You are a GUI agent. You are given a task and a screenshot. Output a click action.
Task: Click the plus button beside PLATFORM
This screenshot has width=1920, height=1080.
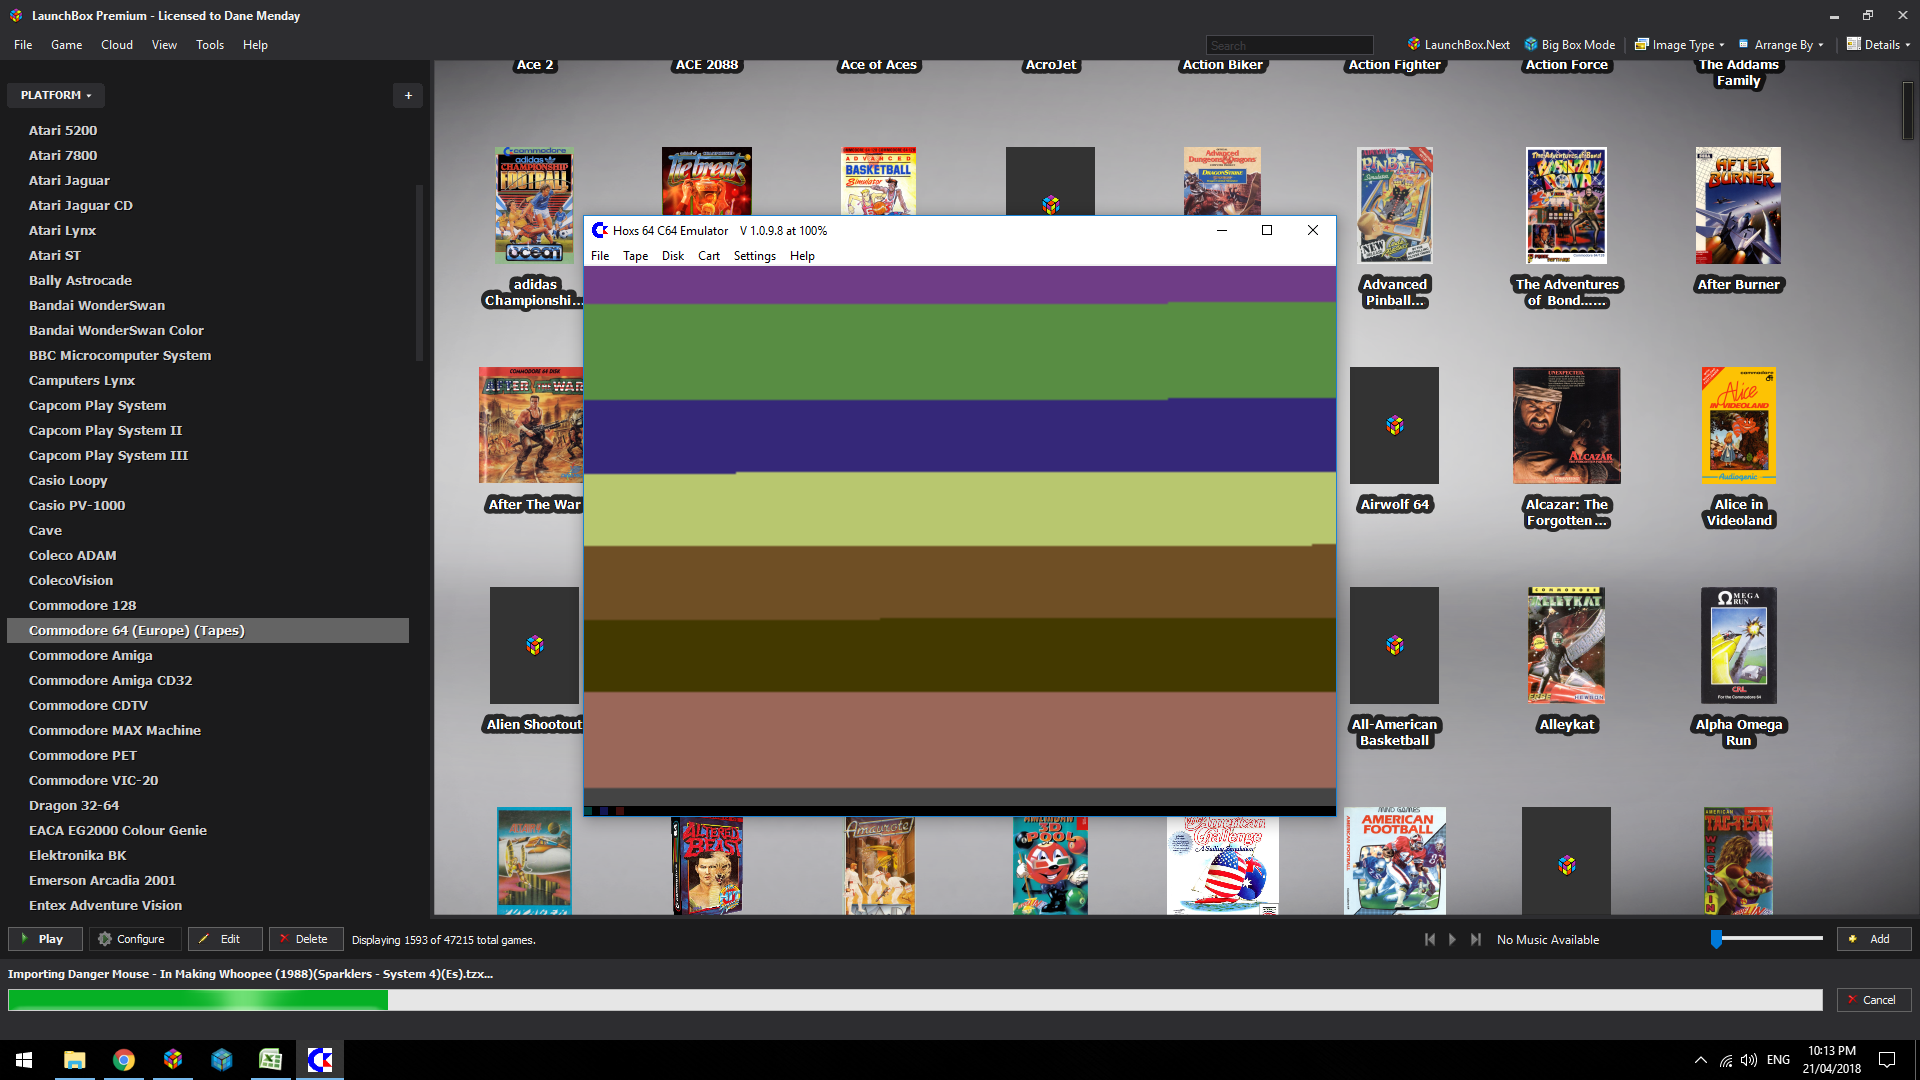408,95
